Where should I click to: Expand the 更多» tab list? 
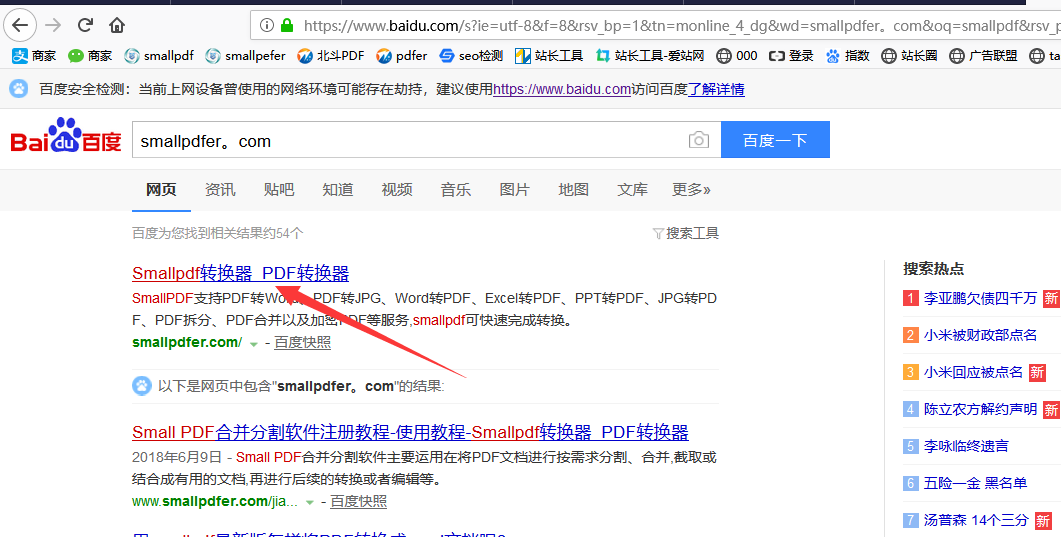coord(691,189)
